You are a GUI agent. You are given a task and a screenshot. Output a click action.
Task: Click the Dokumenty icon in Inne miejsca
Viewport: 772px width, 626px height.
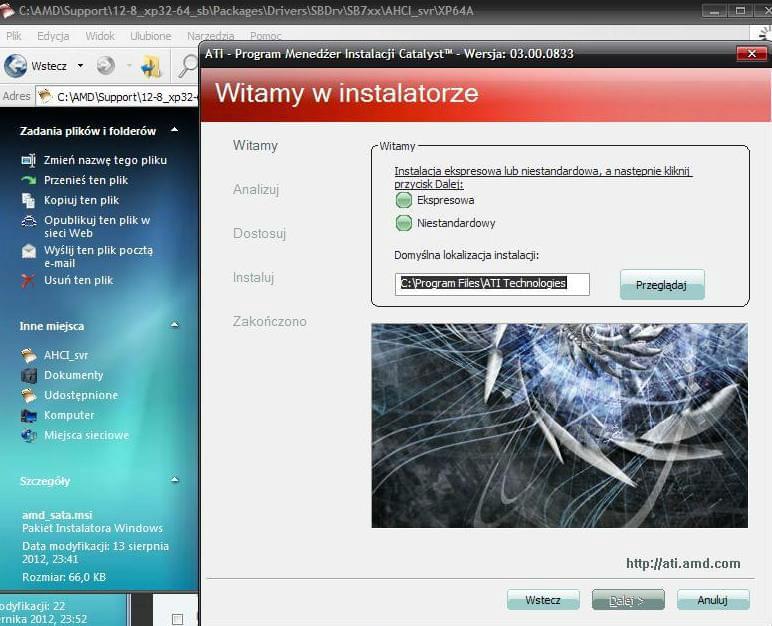[29, 375]
